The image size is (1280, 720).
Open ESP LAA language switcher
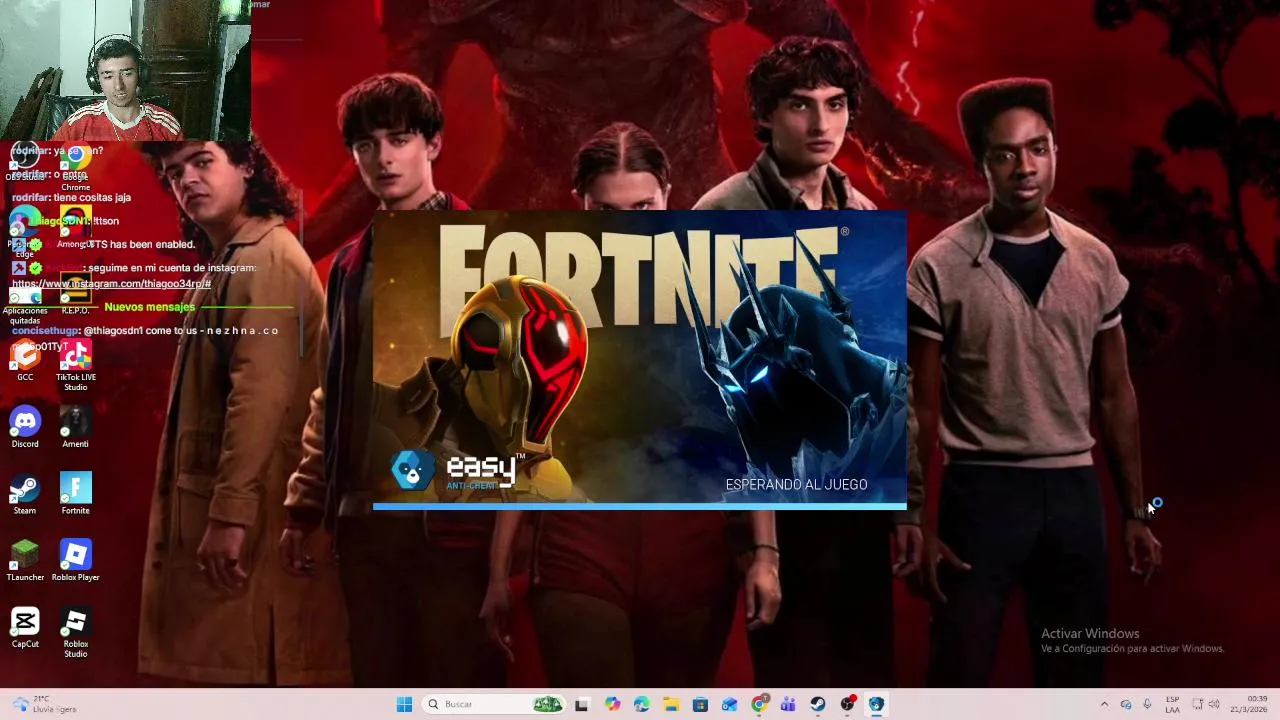[x=1172, y=704]
